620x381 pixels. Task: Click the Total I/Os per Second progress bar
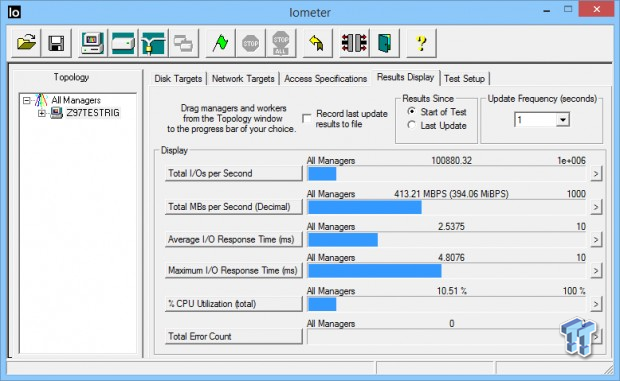pyautogui.click(x=446, y=174)
